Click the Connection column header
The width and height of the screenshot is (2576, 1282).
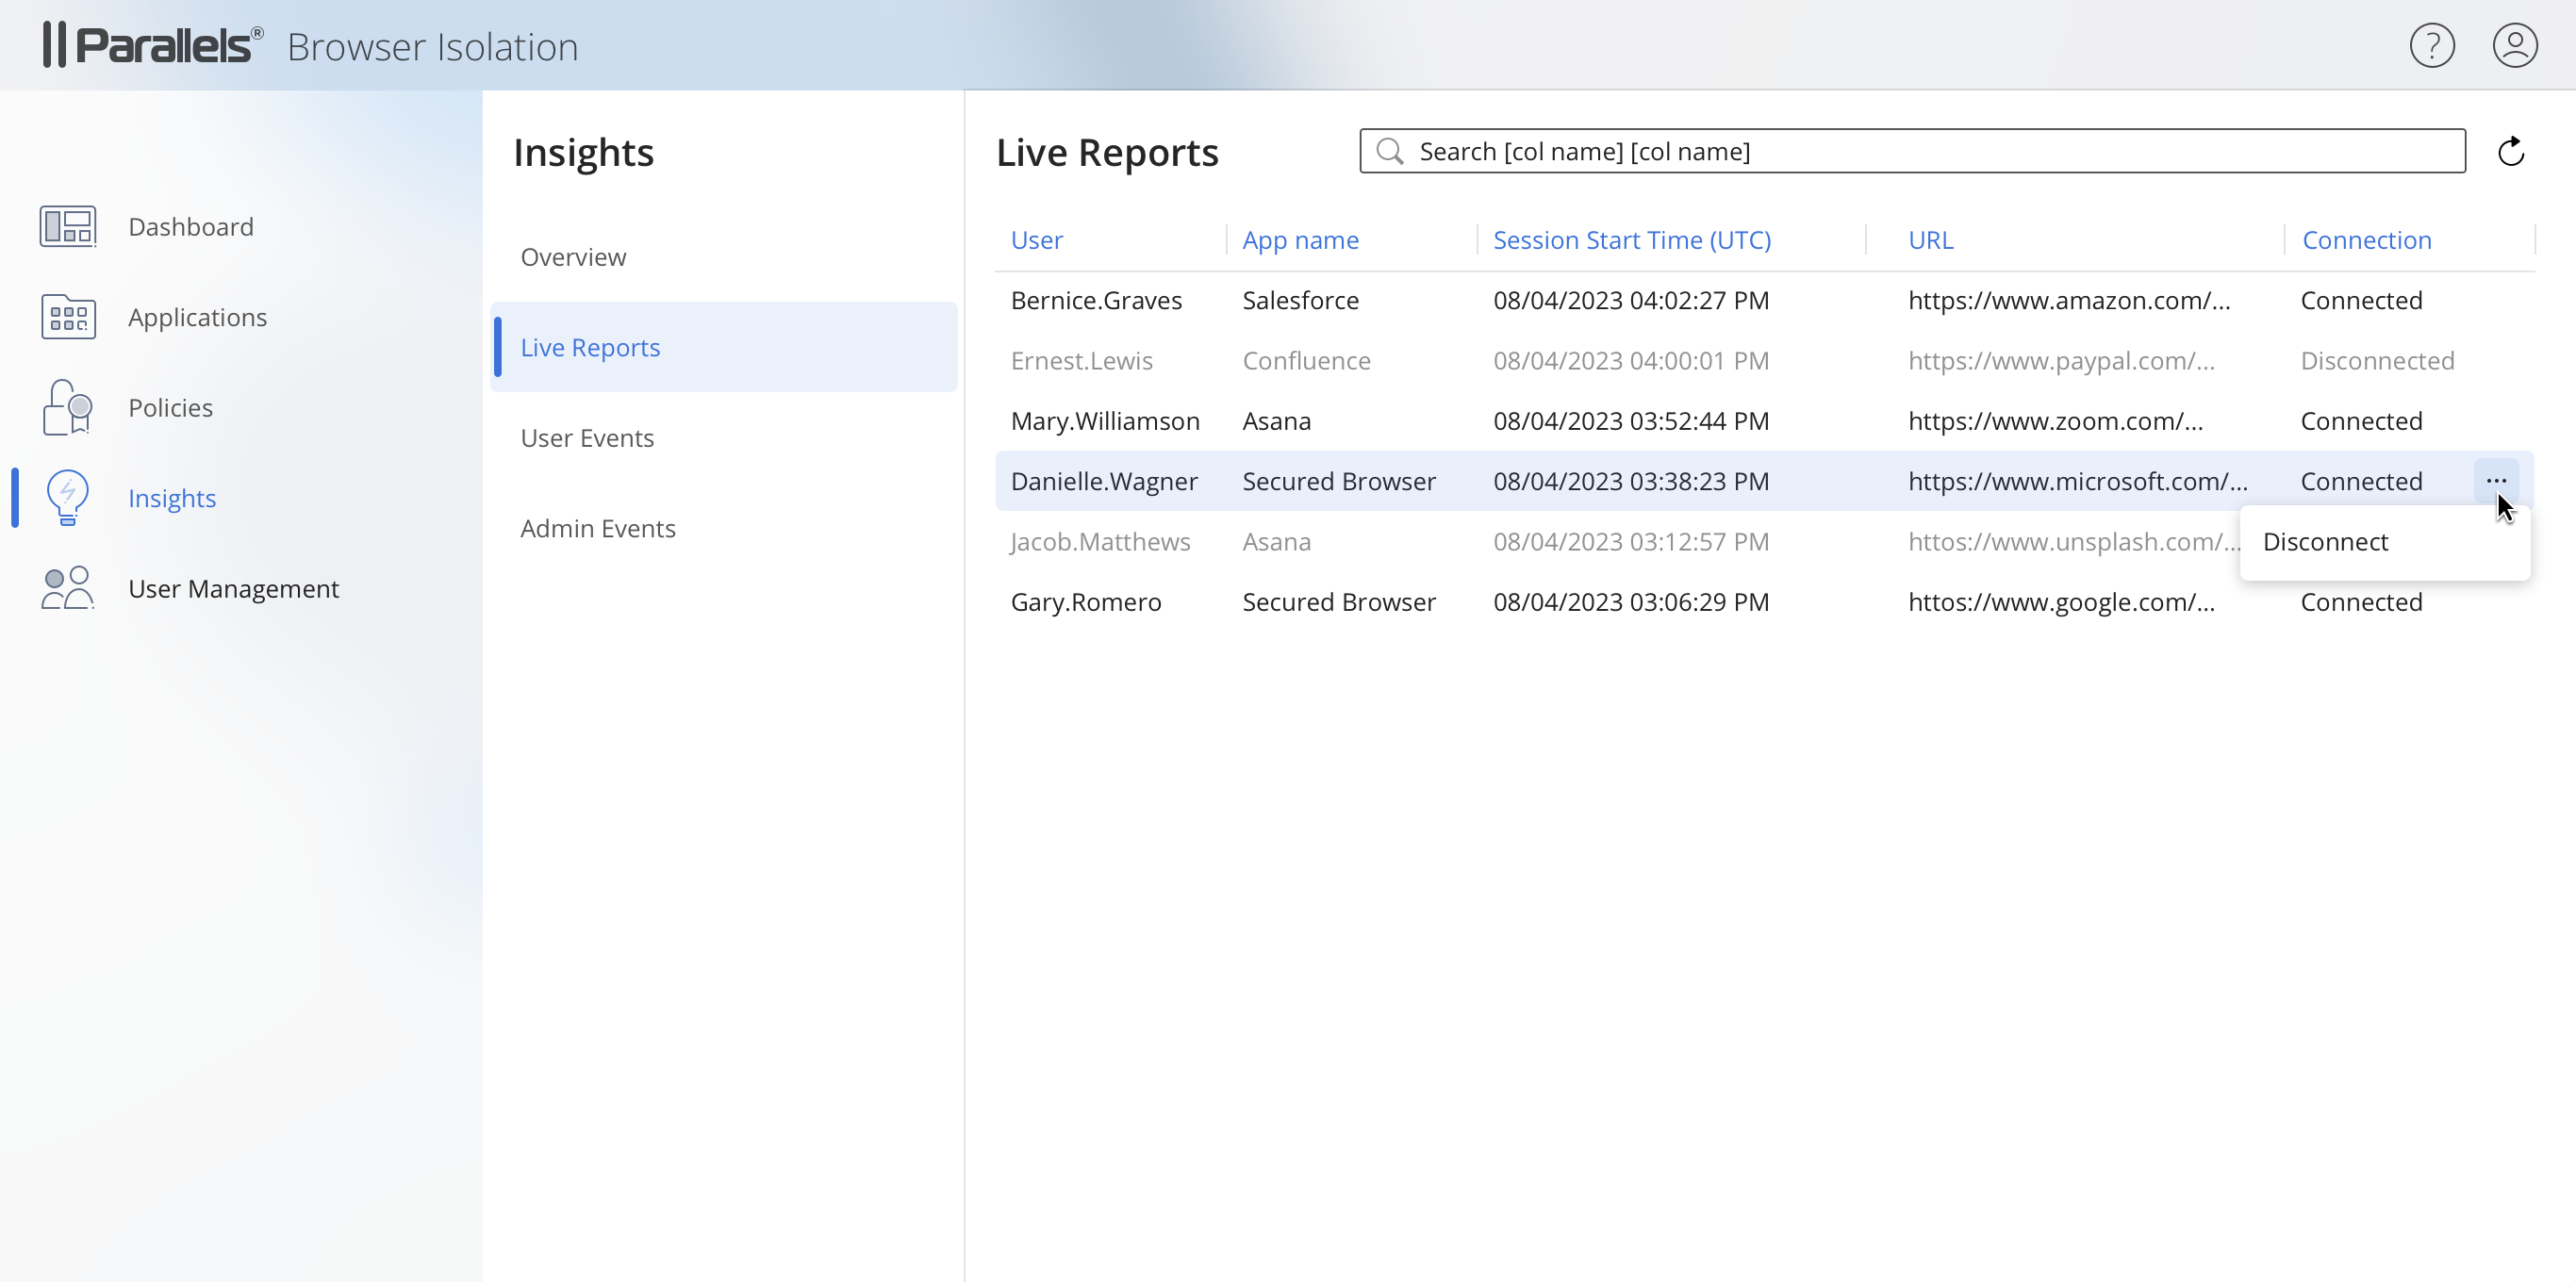coord(2366,240)
